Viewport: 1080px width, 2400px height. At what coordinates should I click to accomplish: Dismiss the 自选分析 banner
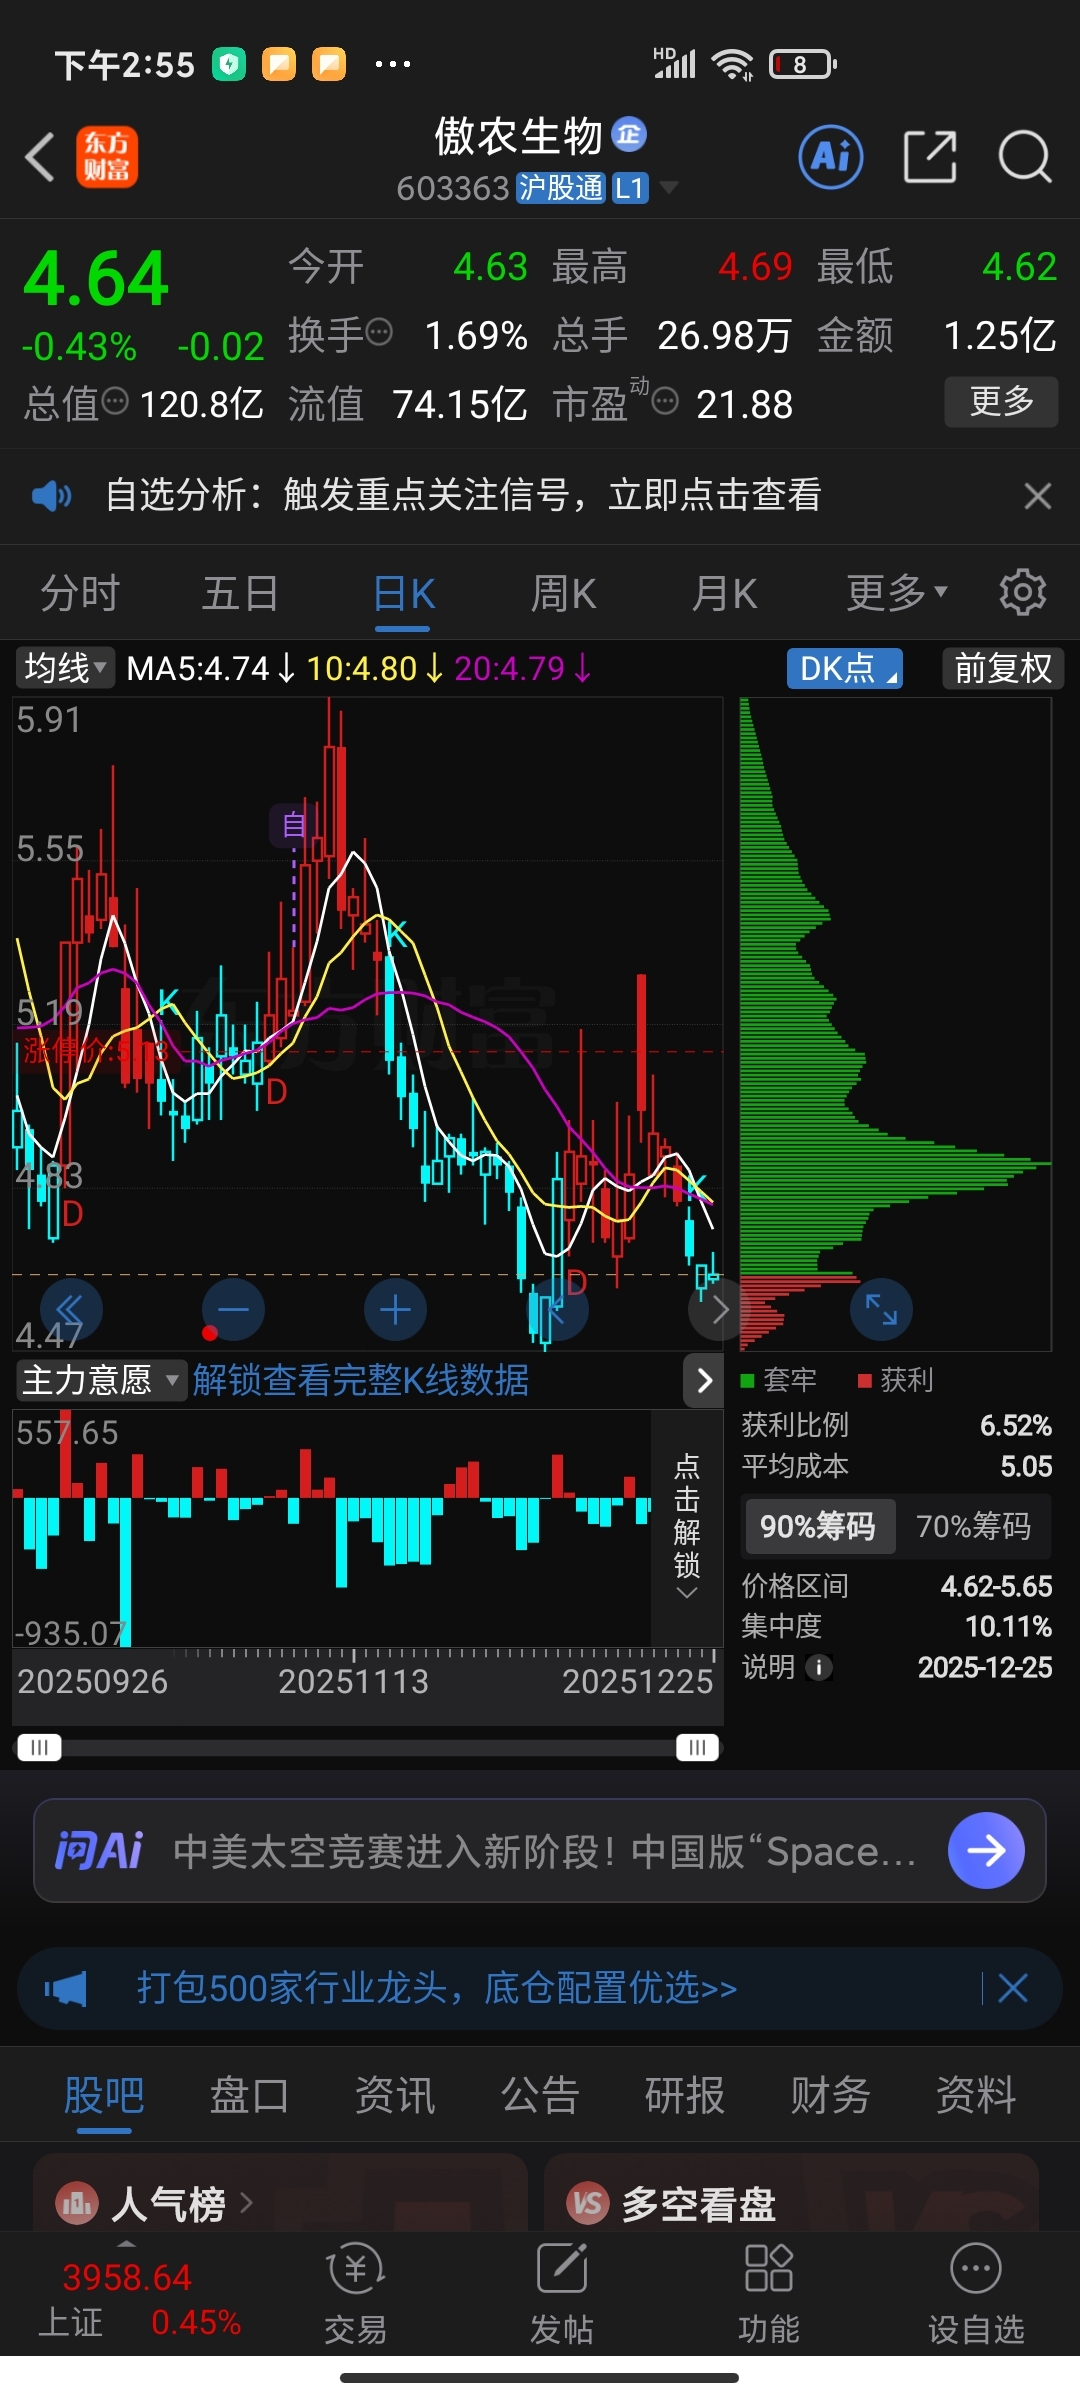[x=1038, y=495]
